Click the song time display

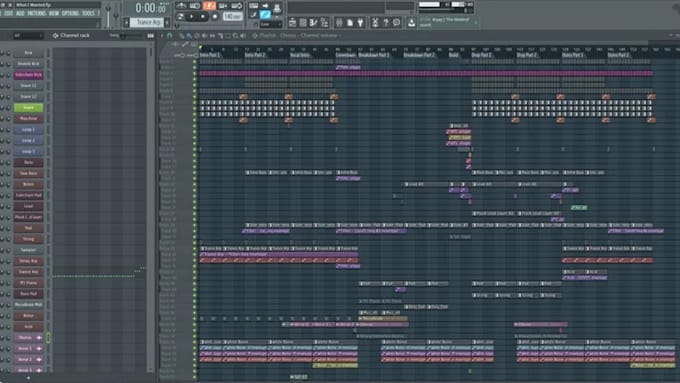point(150,8)
